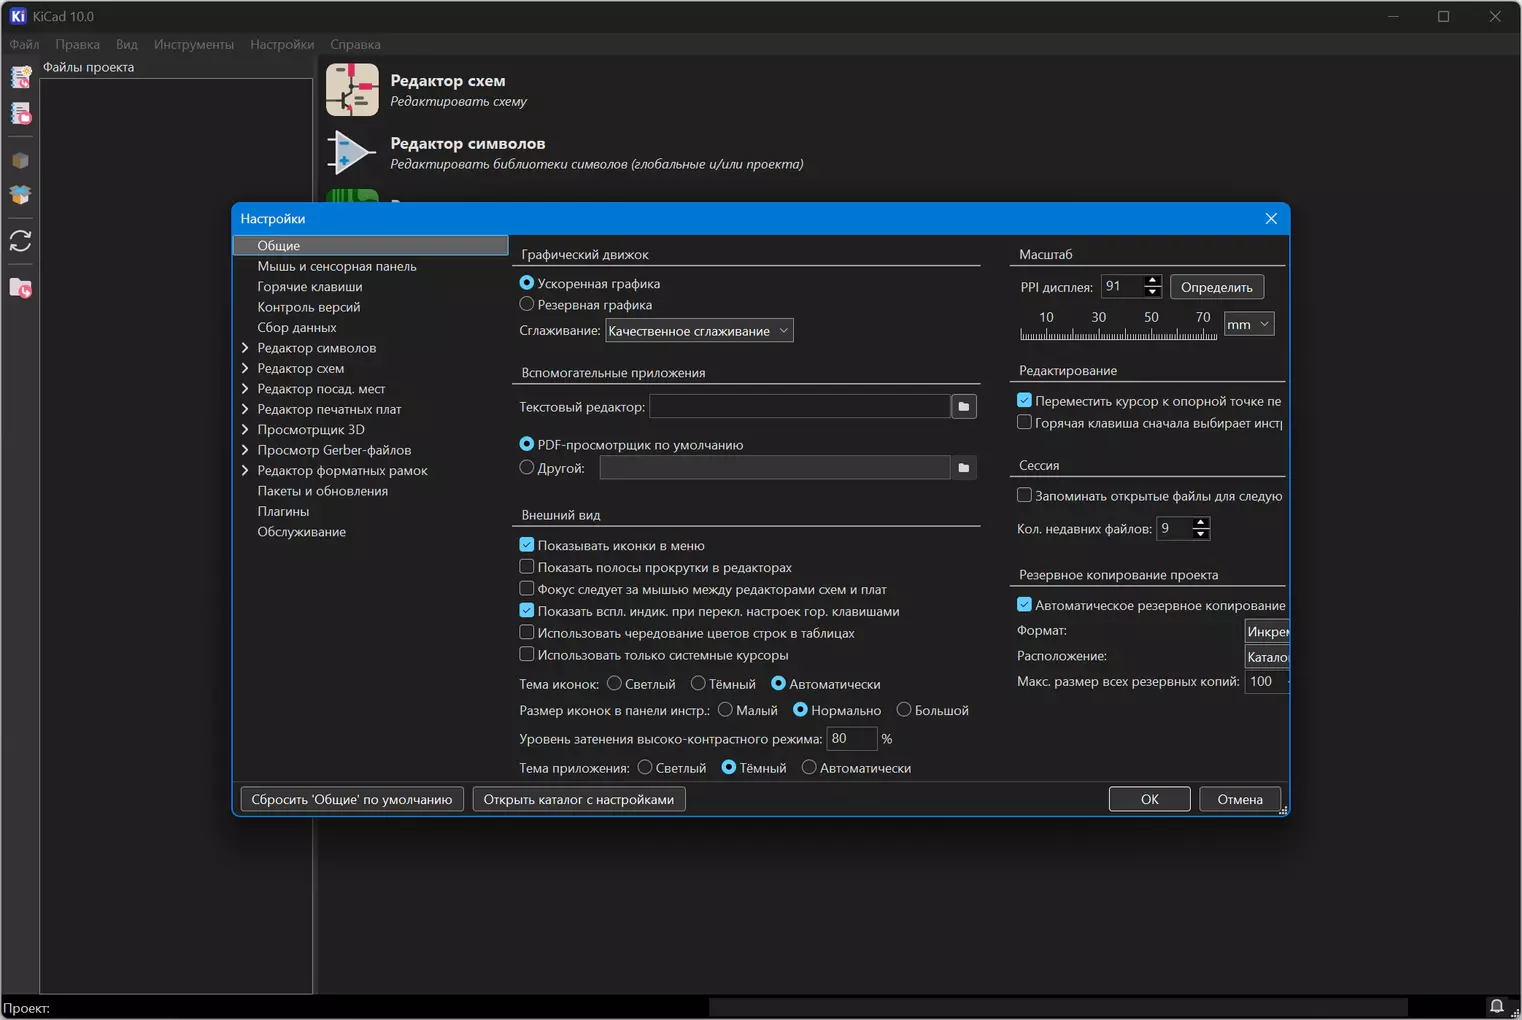Select the Ускоренная графика radio button
1522x1020 pixels.
[x=527, y=283]
